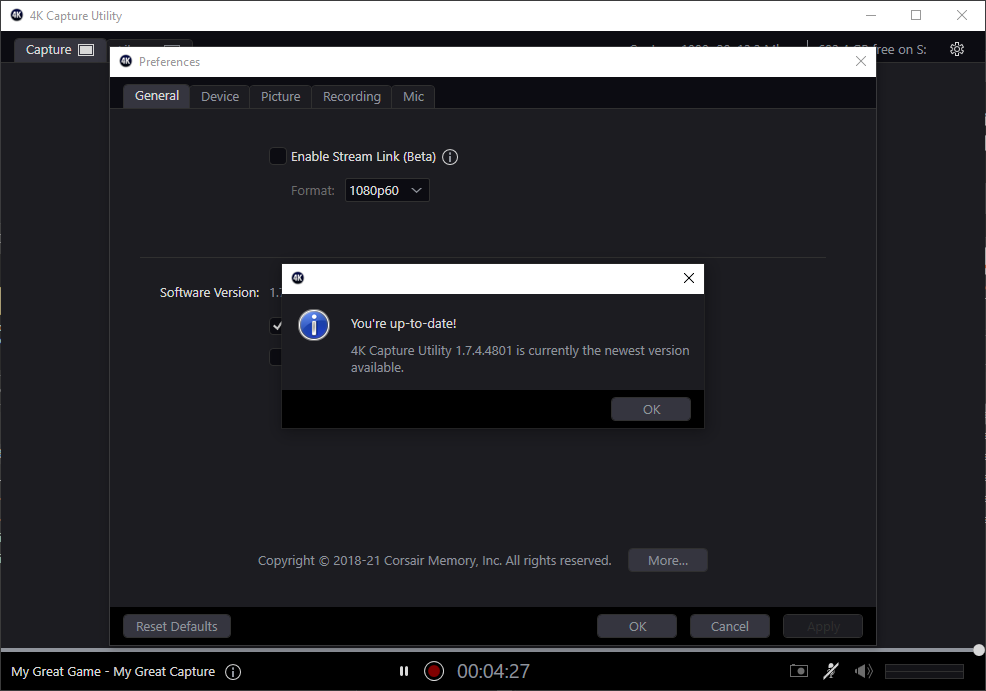Click the Apply button in Preferences
Image resolution: width=986 pixels, height=691 pixels.
tap(823, 626)
